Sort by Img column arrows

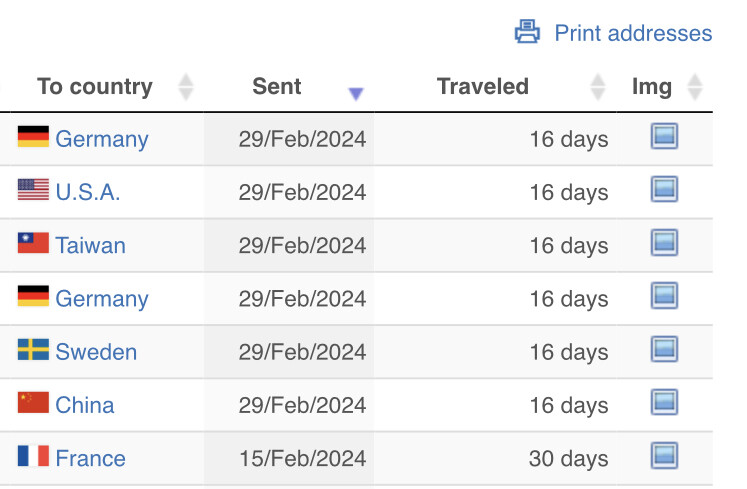coord(695,87)
